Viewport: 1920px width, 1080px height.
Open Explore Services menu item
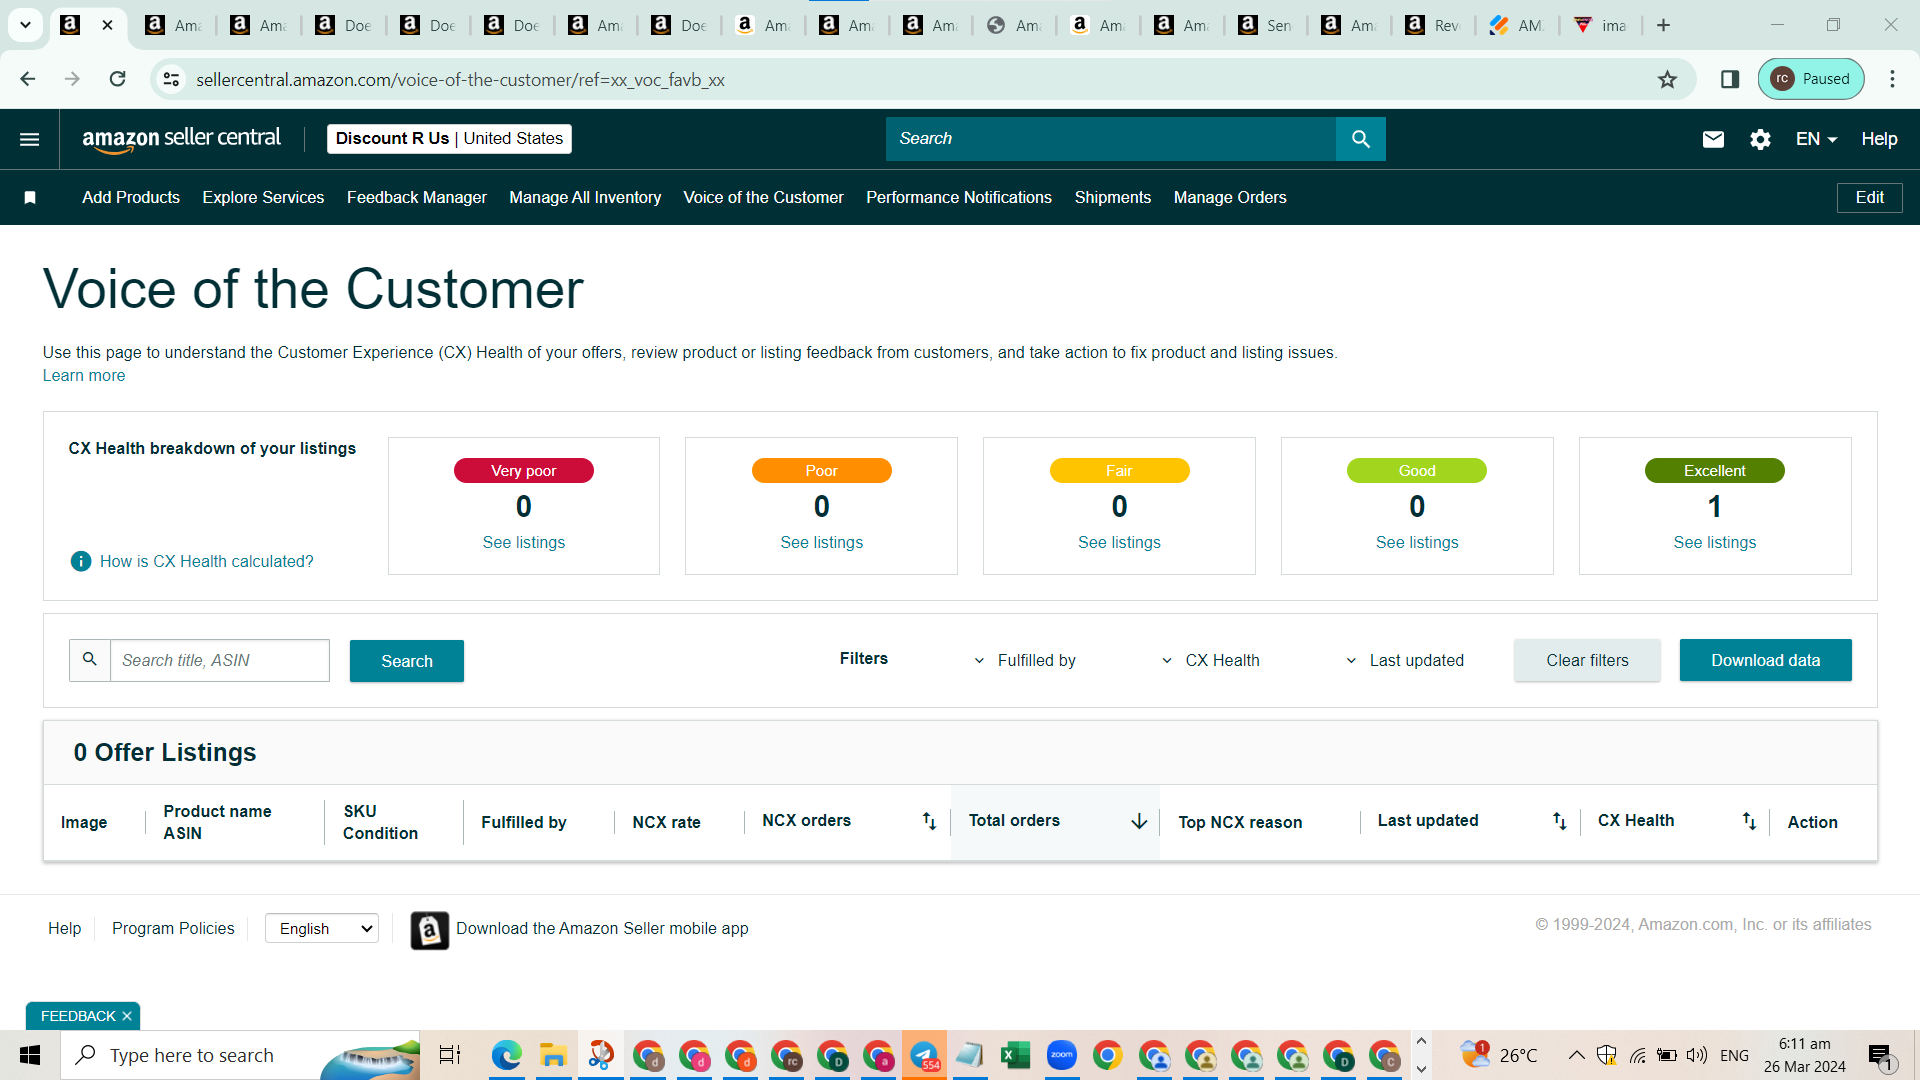263,198
